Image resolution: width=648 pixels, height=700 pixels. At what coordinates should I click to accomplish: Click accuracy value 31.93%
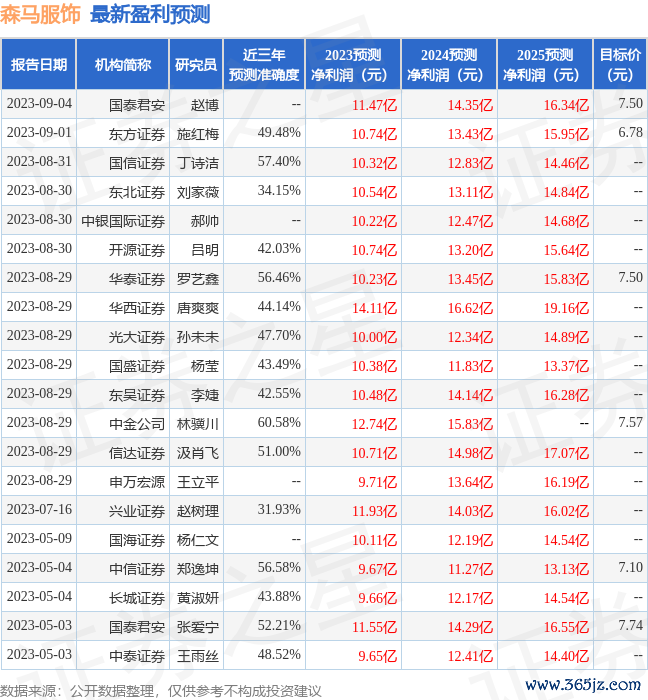(x=279, y=509)
